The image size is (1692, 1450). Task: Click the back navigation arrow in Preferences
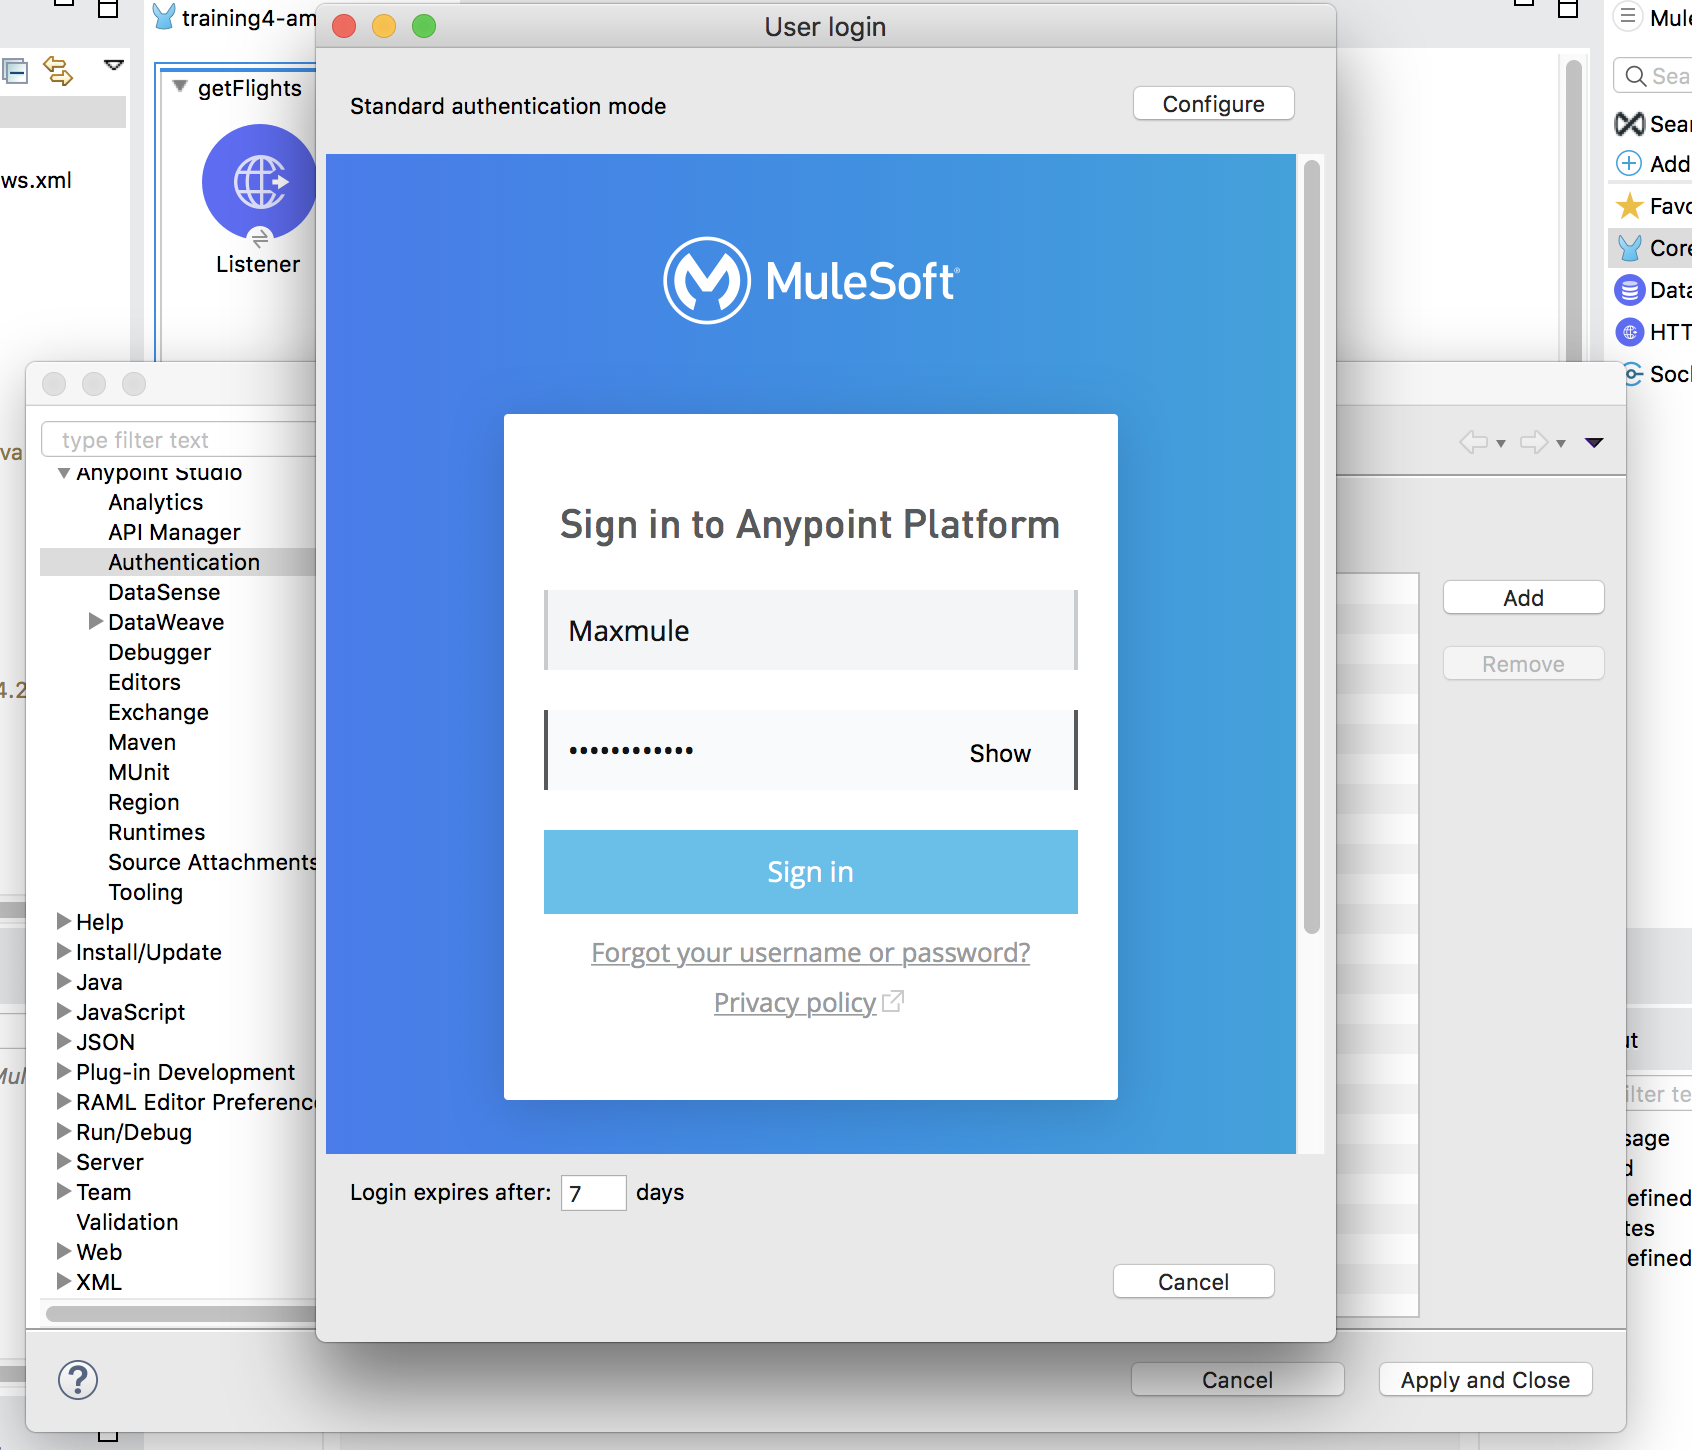point(1473,442)
